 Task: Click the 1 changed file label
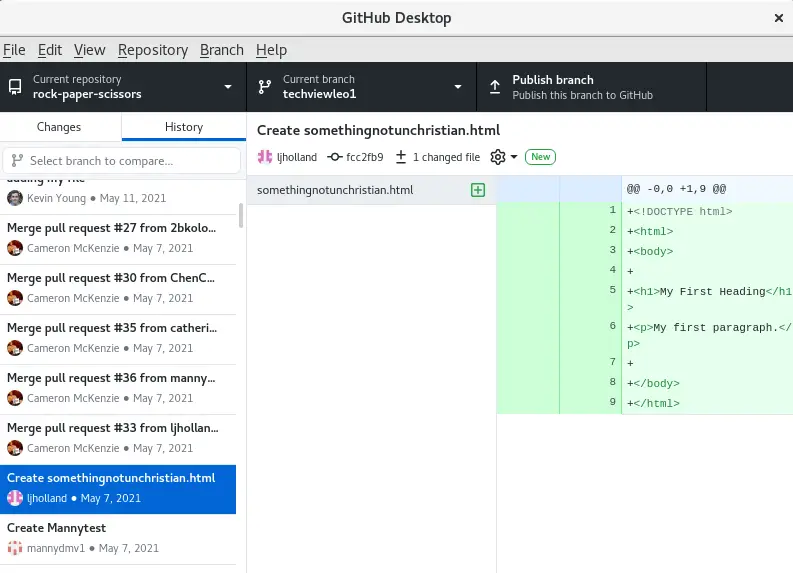446,157
